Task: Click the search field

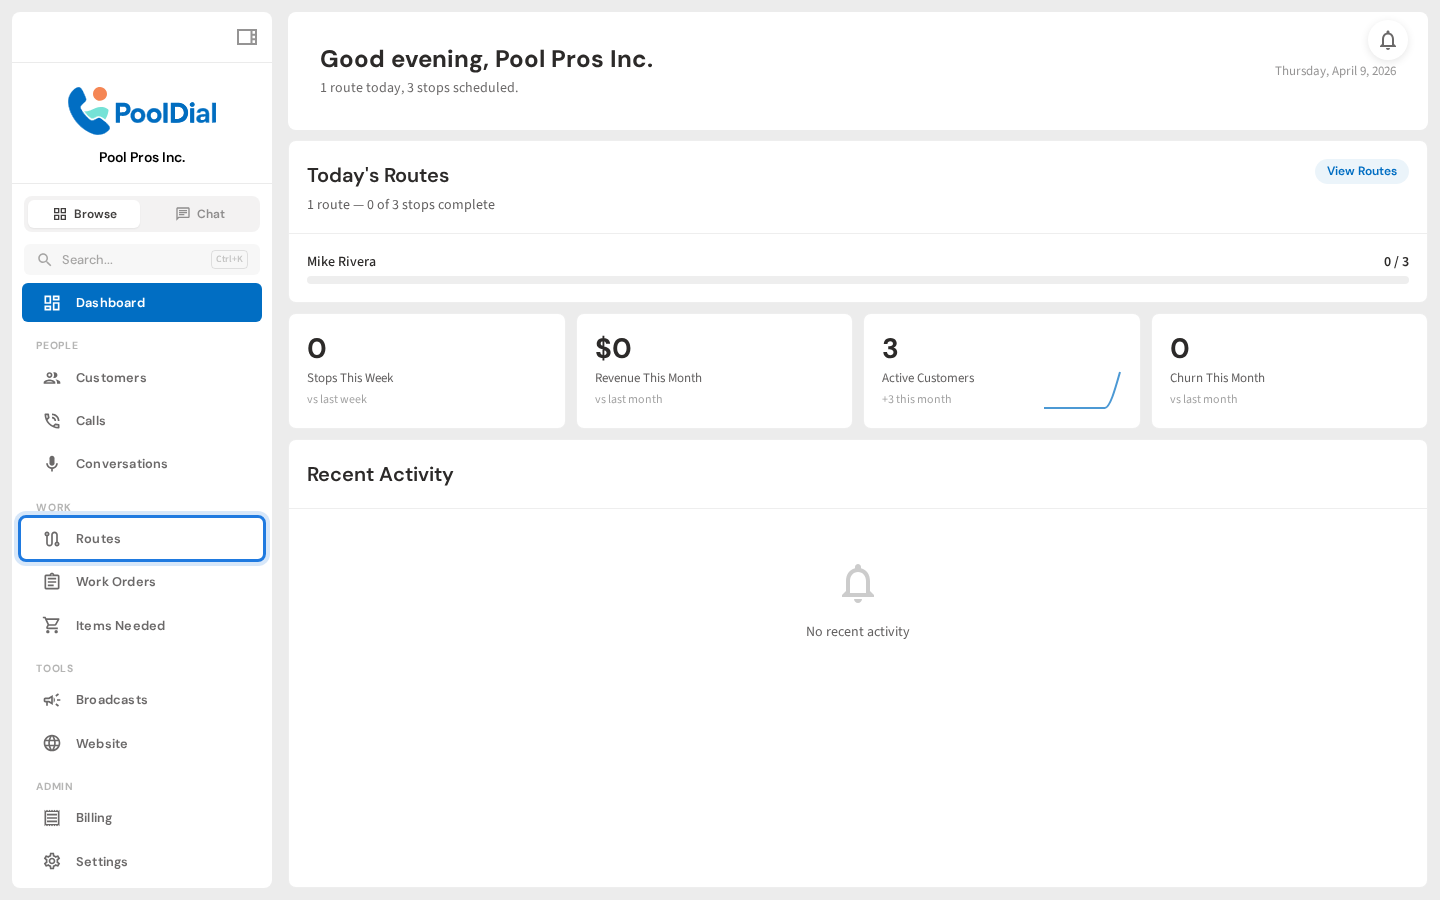Action: pyautogui.click(x=141, y=259)
